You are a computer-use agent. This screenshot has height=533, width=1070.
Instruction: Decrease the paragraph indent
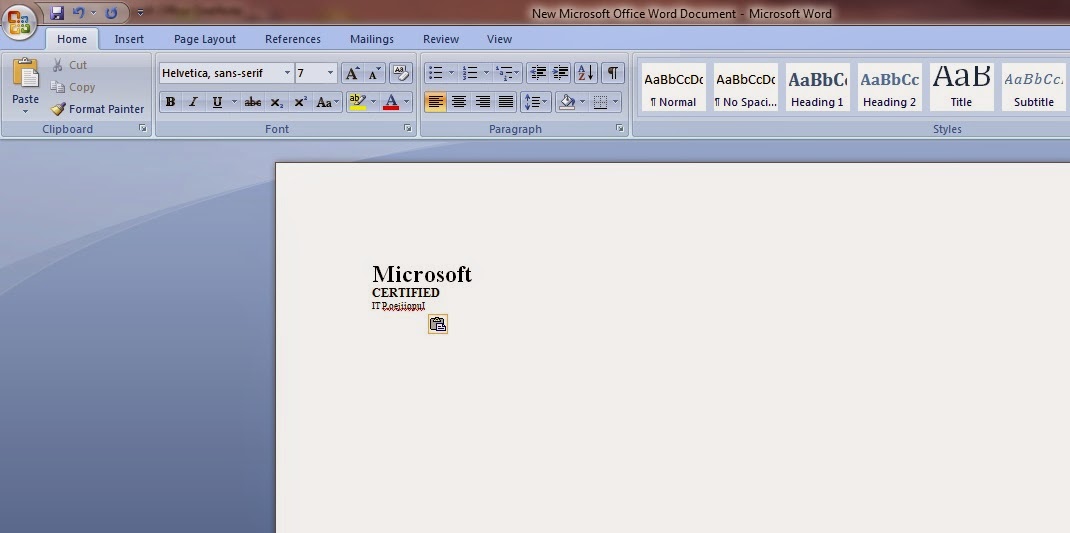pos(538,73)
